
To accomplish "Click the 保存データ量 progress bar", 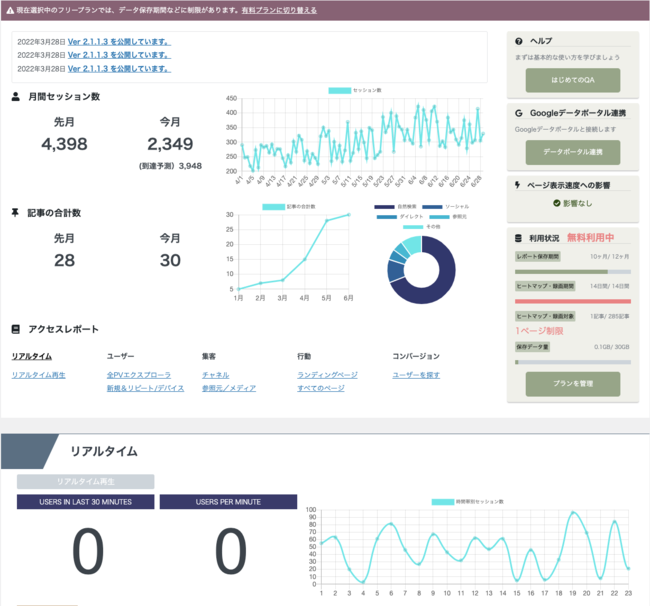I will [573, 362].
